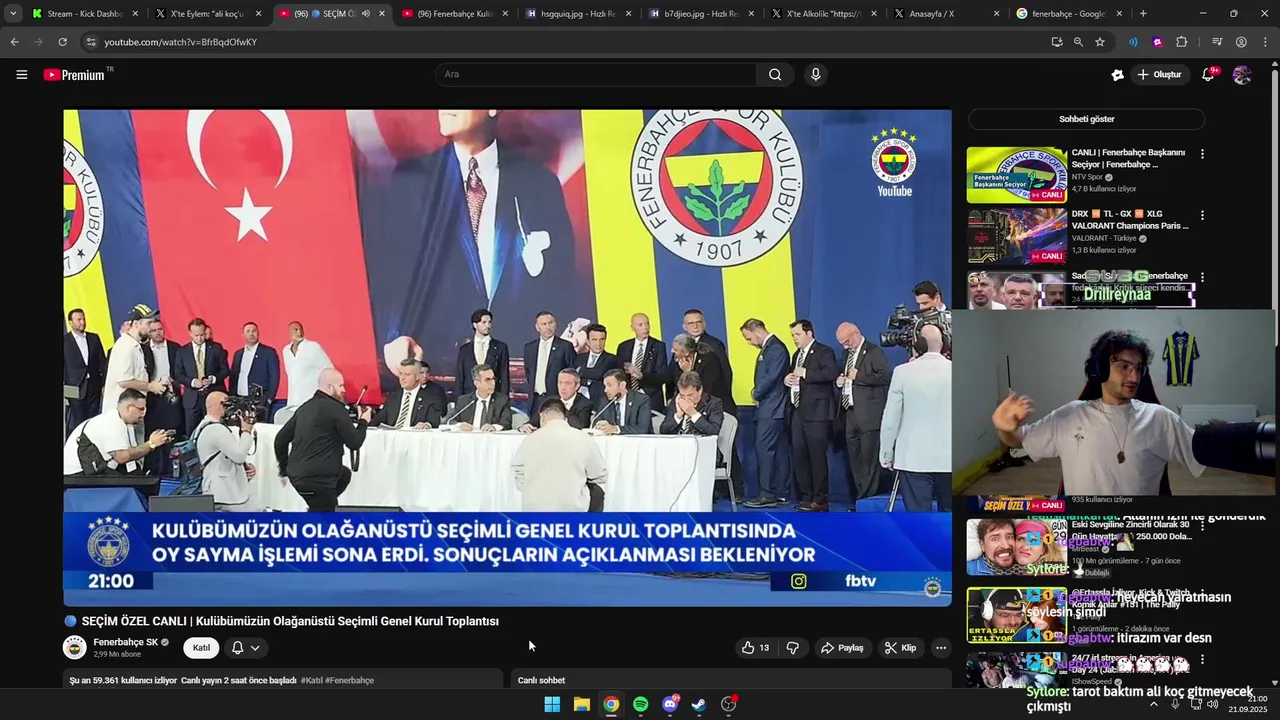Open VALORANT Champions Paris video thumbnail
This screenshot has width=1280, height=720.
pyautogui.click(x=1016, y=236)
